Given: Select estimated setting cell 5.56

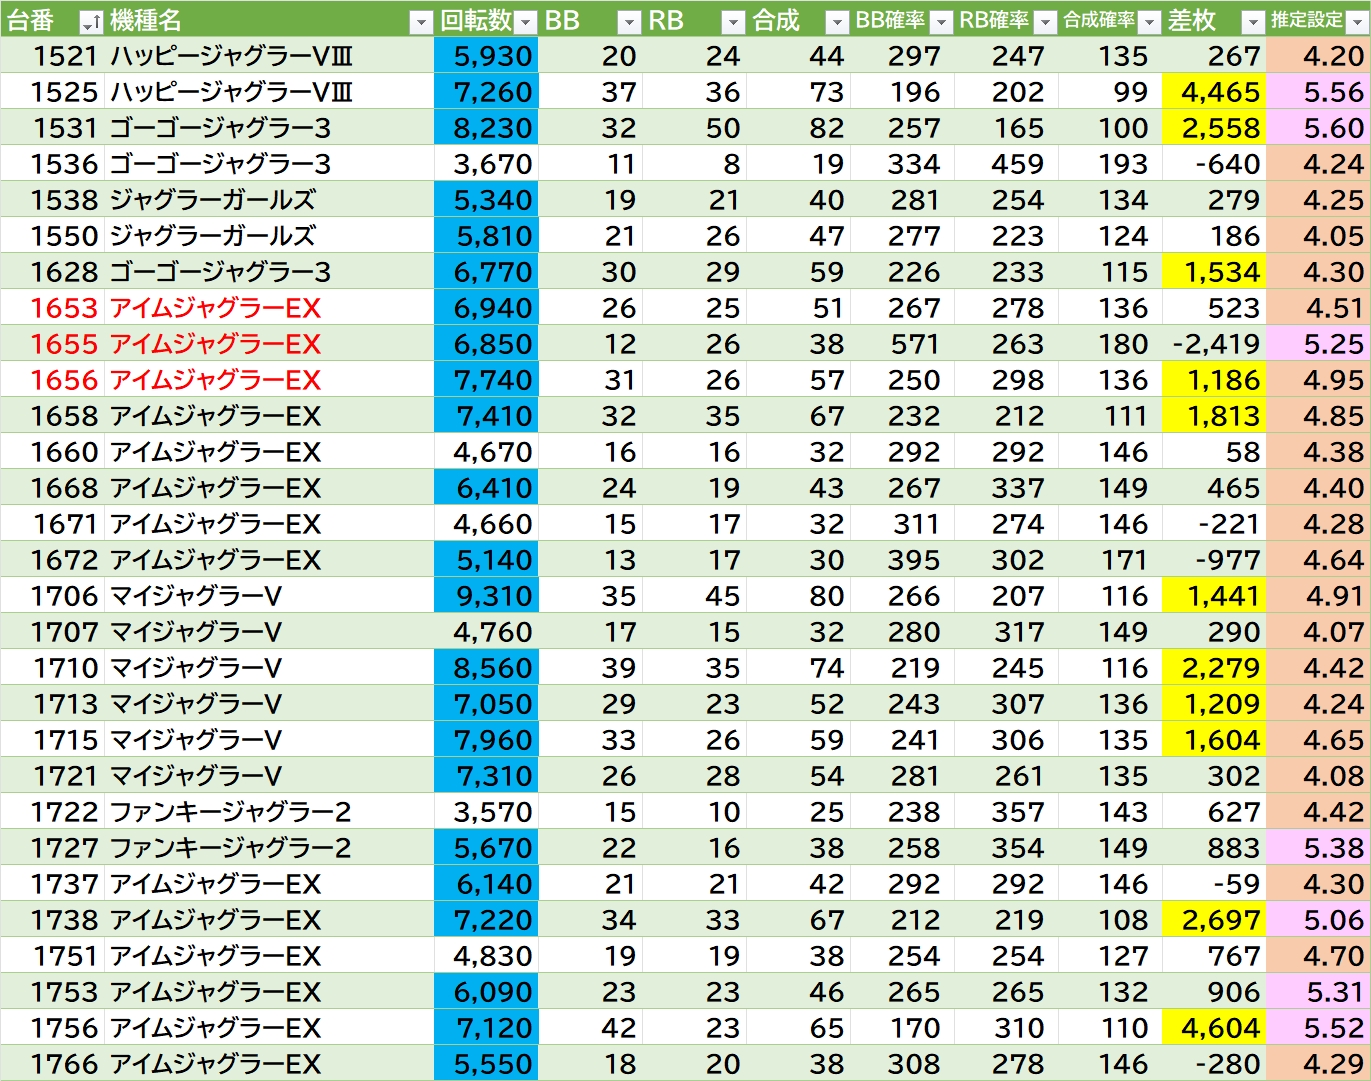Looking at the screenshot, I should pos(1318,92).
